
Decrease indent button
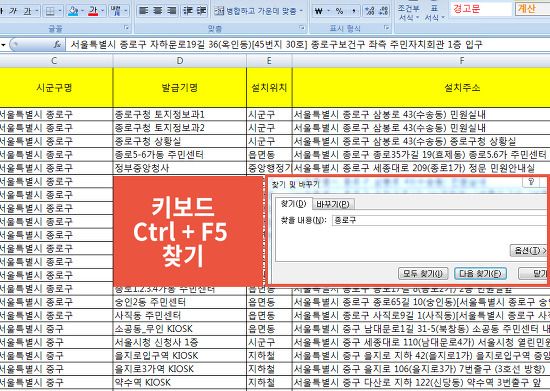(x=188, y=11)
